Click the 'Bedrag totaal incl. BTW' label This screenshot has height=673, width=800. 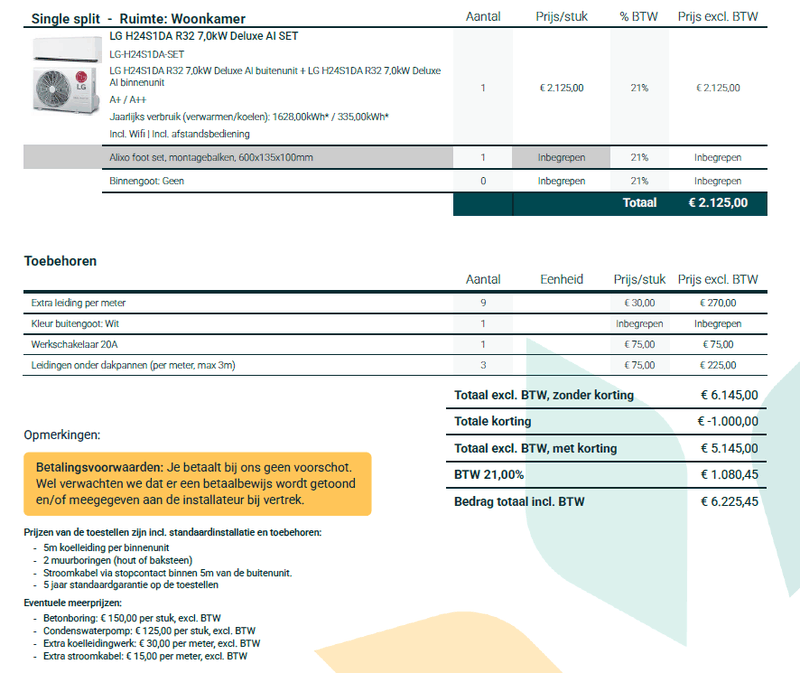[x=519, y=502]
